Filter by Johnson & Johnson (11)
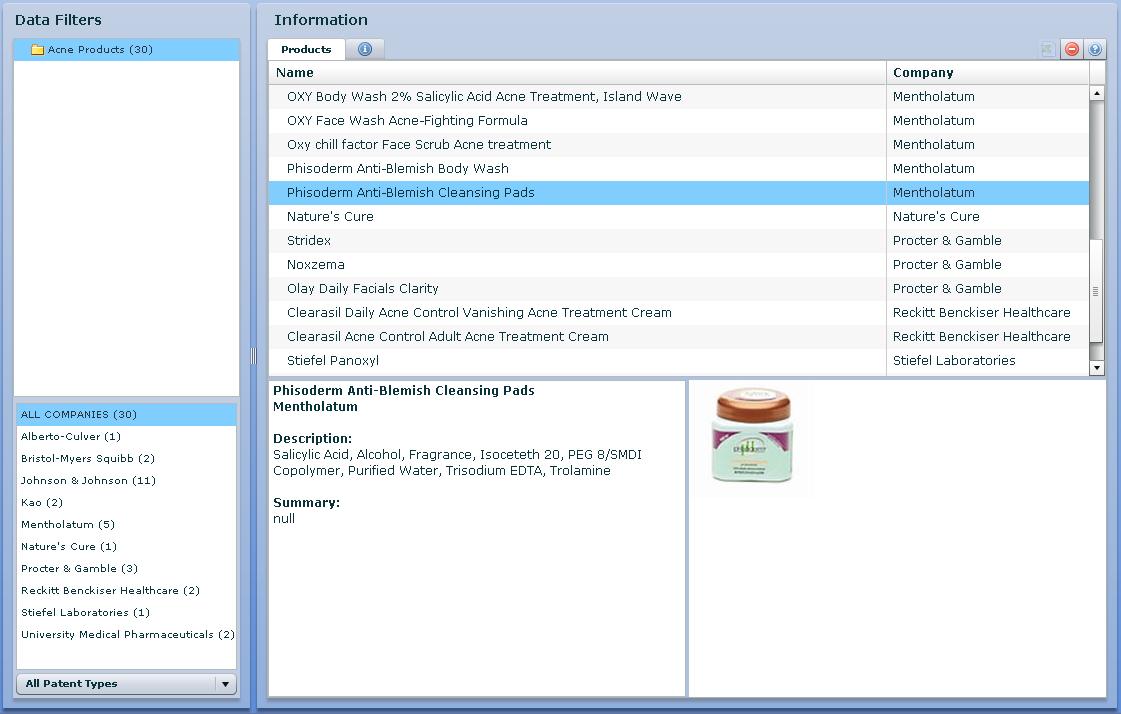 tap(88, 481)
